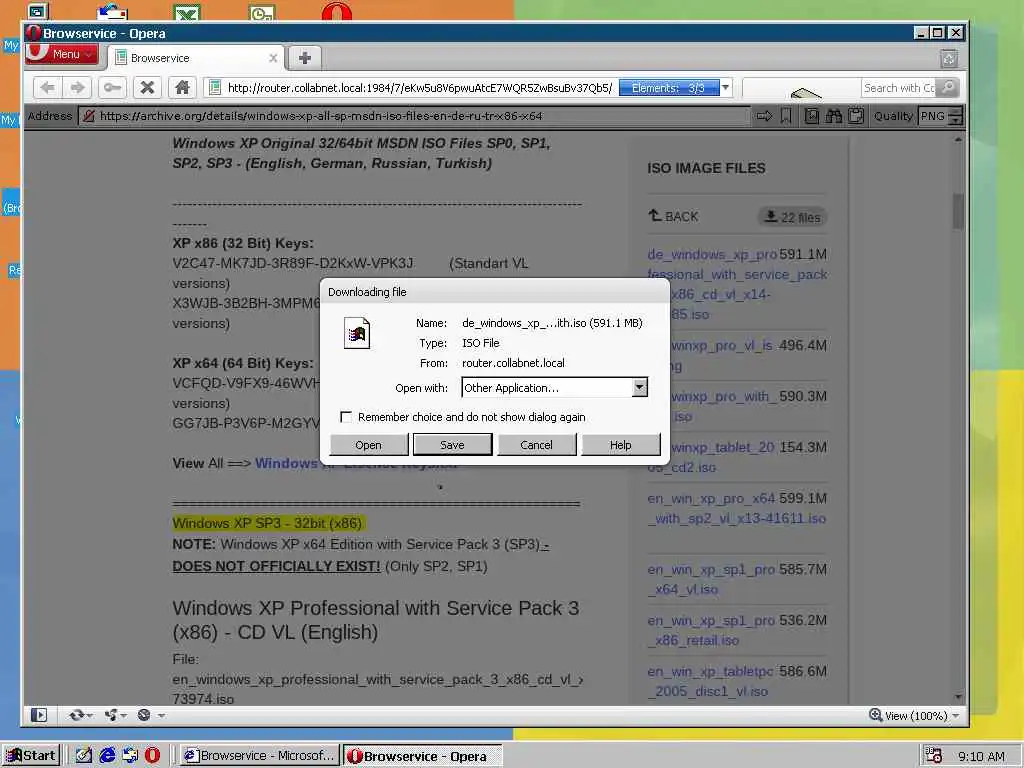Image resolution: width=1024 pixels, height=768 pixels.
Task: Launch Opera from quick launch
Action: click(x=152, y=756)
